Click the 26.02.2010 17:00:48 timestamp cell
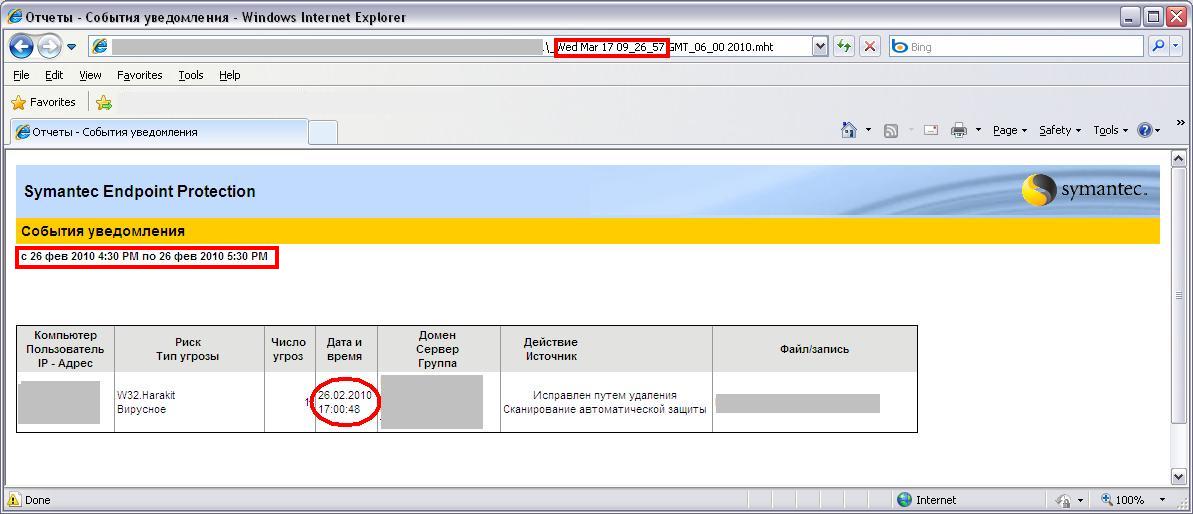Viewport: 1193px width, 514px height. [345, 402]
